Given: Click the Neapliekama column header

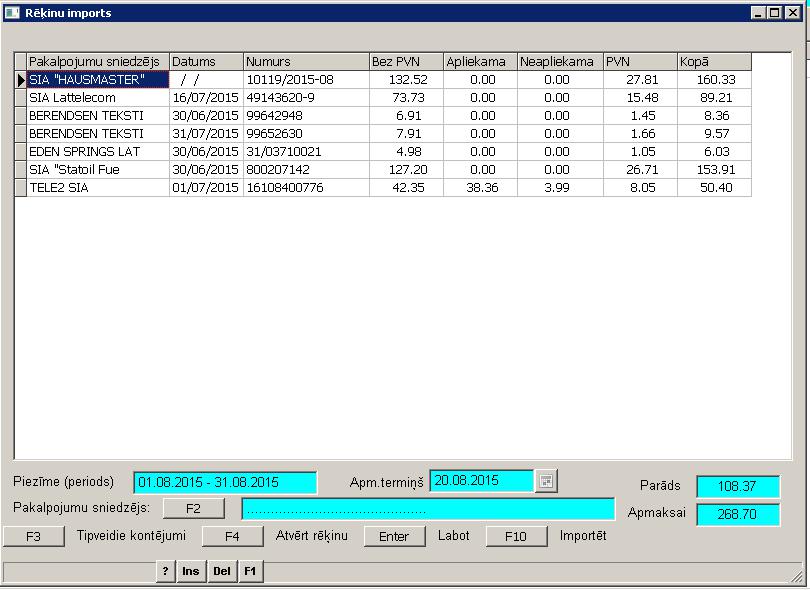Looking at the screenshot, I should pos(560,61).
